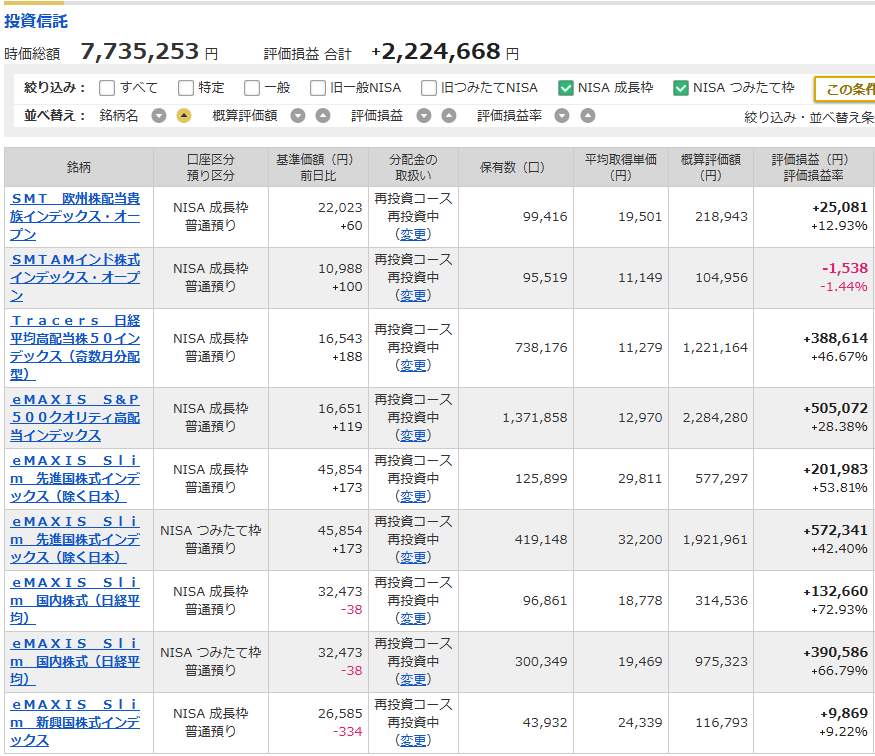Click 変更 in row with 保有数 96,861
875x756 pixels.
point(413,618)
